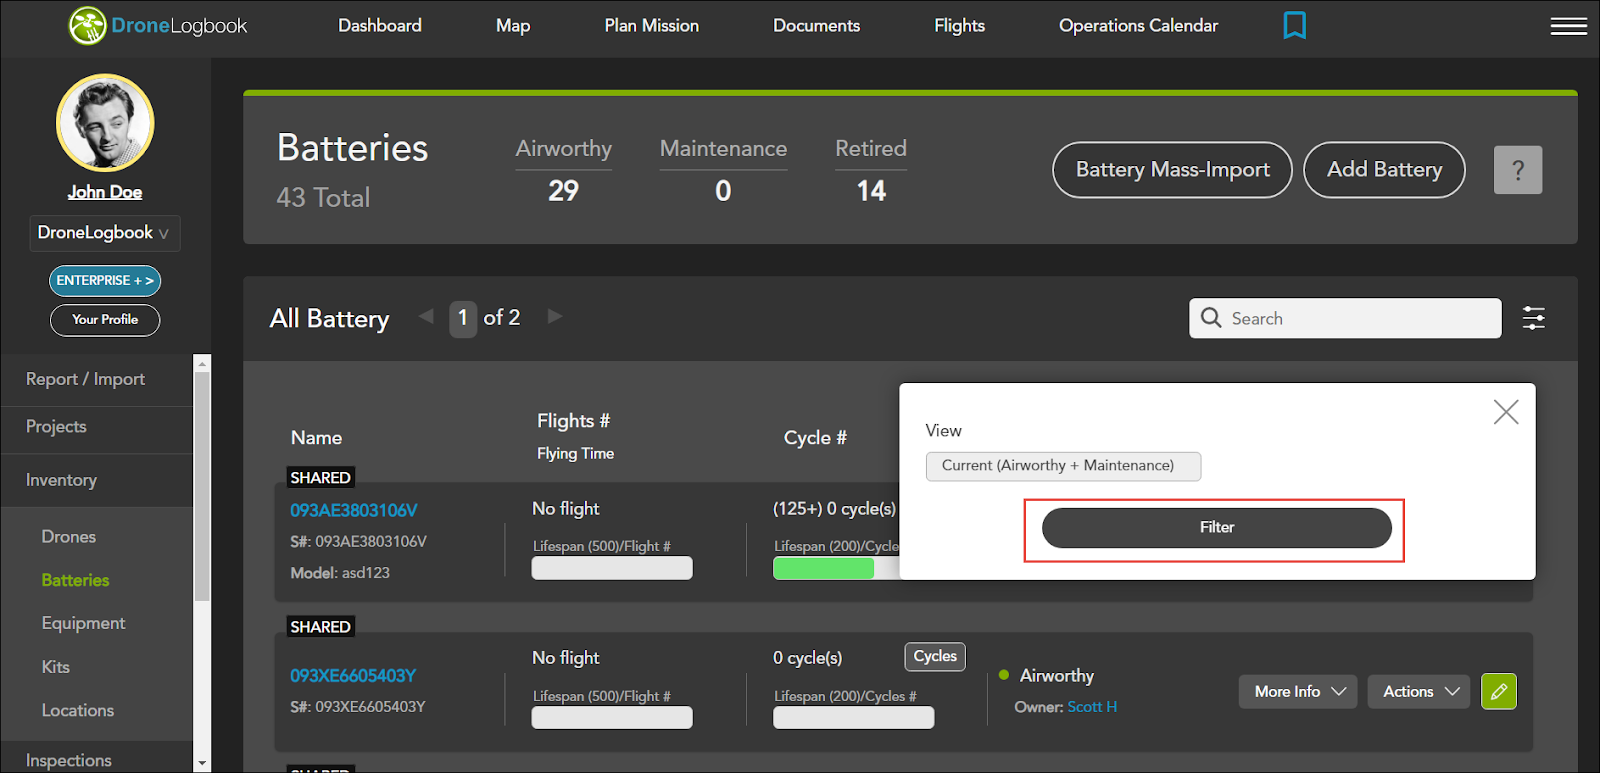The image size is (1600, 773).
Task: Close the View filter popup
Action: point(1505,412)
